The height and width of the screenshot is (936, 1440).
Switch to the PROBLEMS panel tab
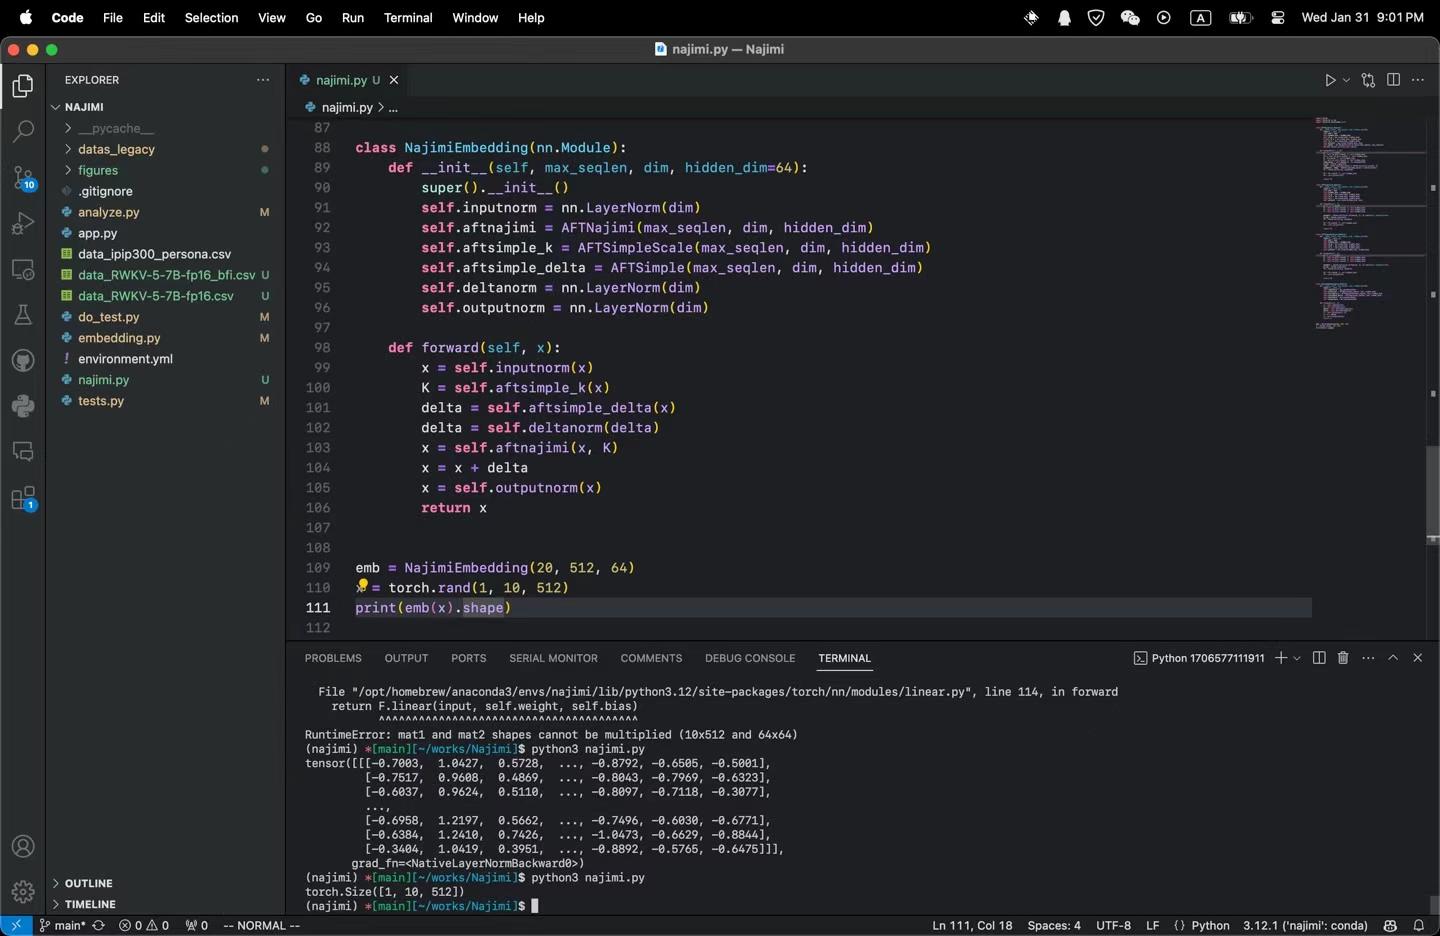coord(333,658)
